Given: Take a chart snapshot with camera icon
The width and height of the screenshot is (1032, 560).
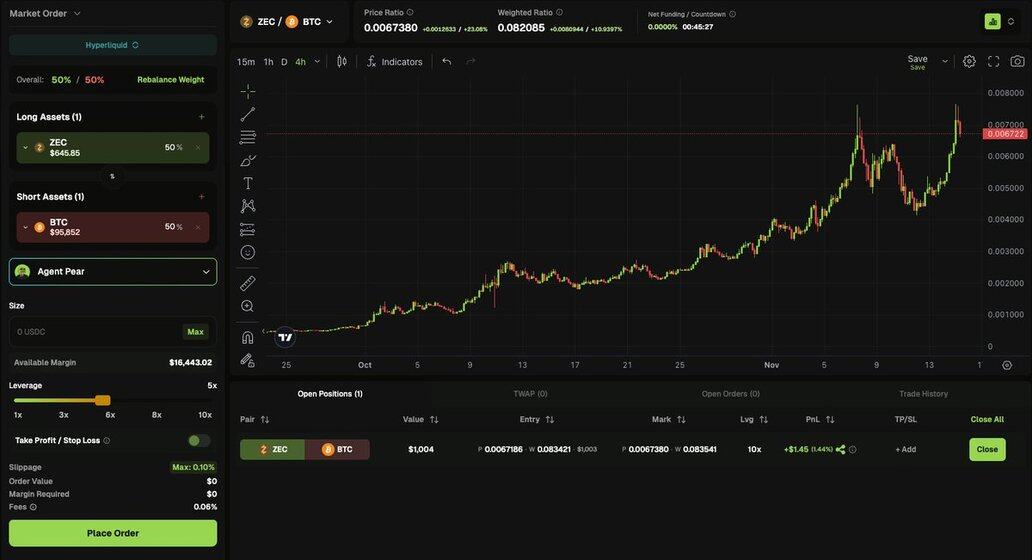Looking at the screenshot, I should tap(1017, 61).
